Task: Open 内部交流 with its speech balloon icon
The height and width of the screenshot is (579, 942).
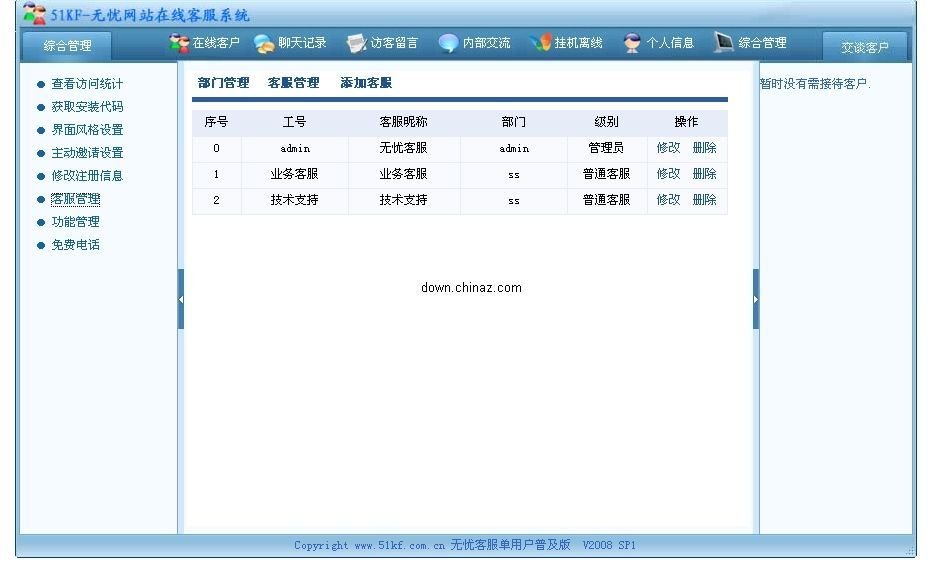Action: [449, 42]
